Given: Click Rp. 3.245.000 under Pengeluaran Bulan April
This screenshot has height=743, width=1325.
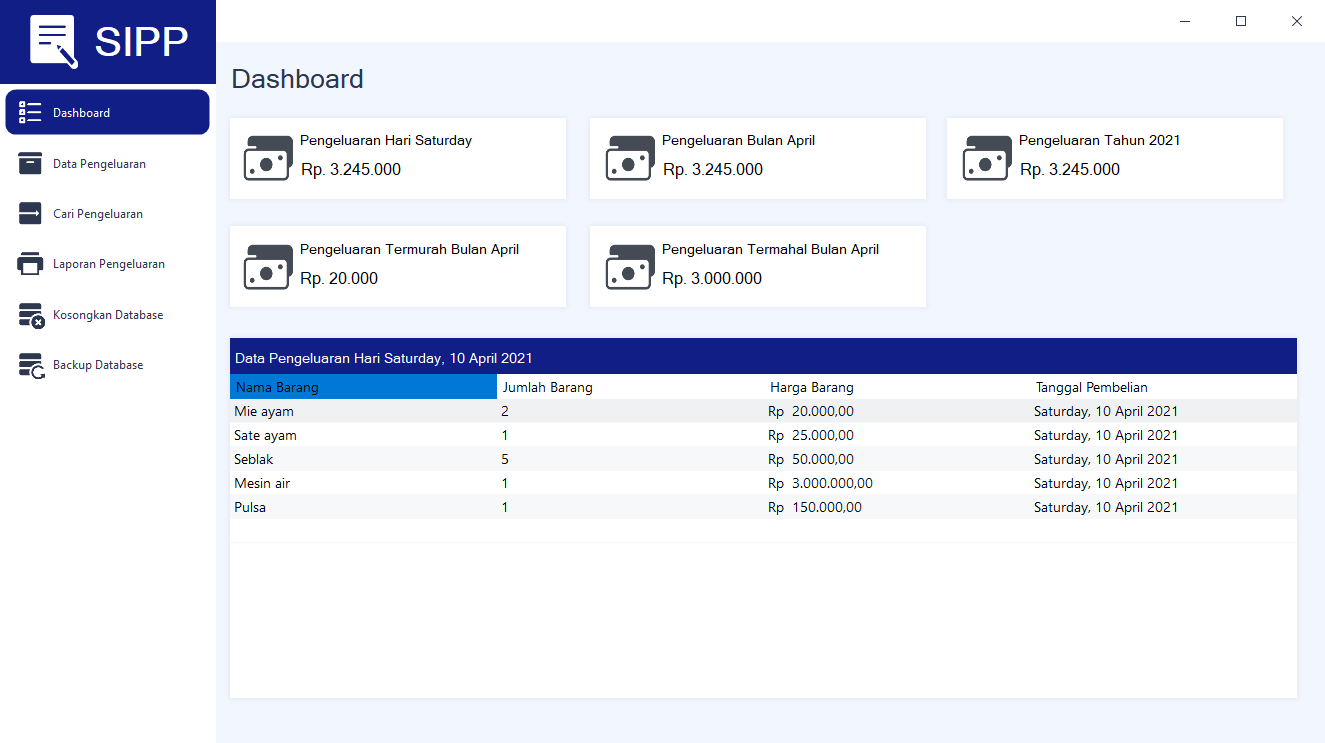Looking at the screenshot, I should point(713,170).
